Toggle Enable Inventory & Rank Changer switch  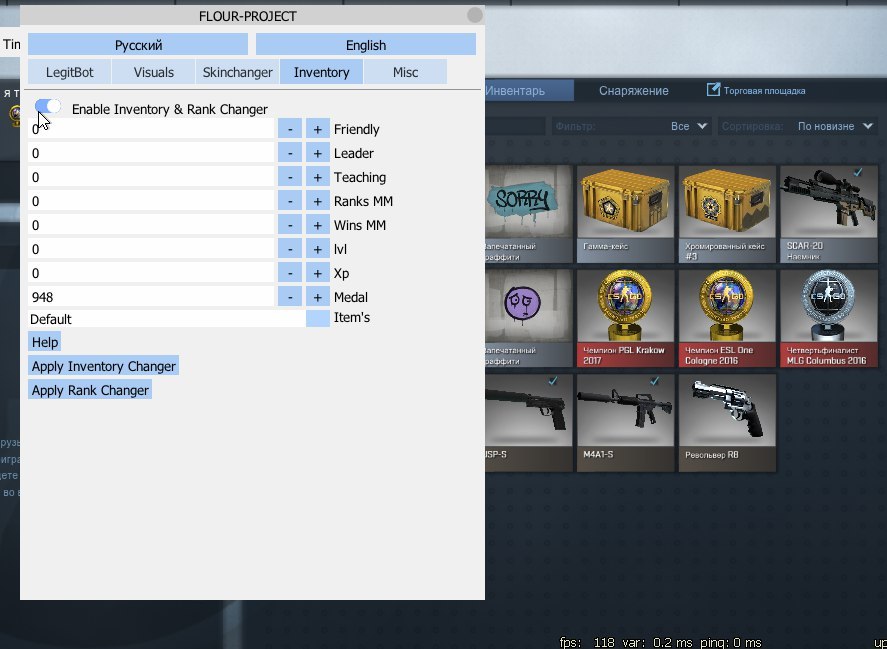[48, 106]
